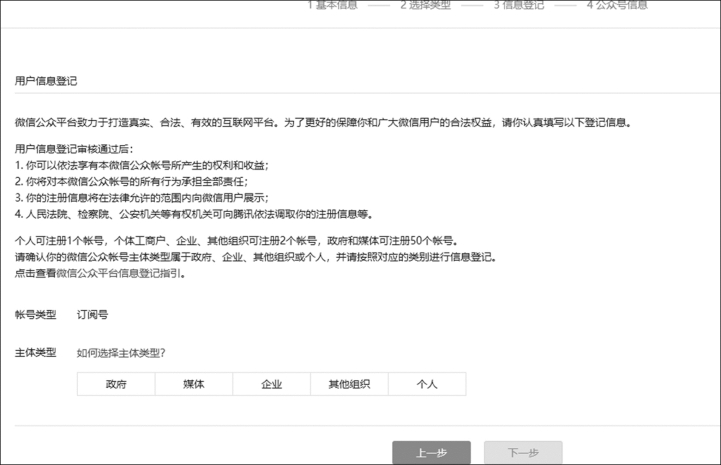This screenshot has width=721, height=465.
Task: Open the 如何选择主体类型? help link
Action: point(121,353)
